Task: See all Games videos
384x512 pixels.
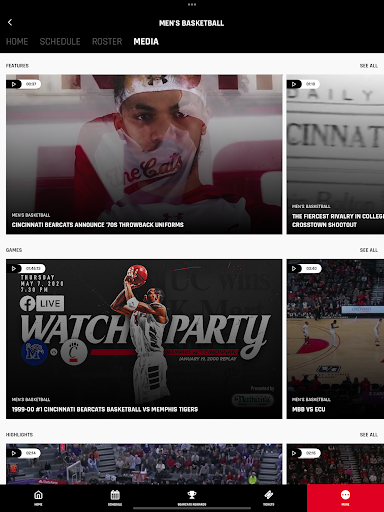Action: [369, 250]
